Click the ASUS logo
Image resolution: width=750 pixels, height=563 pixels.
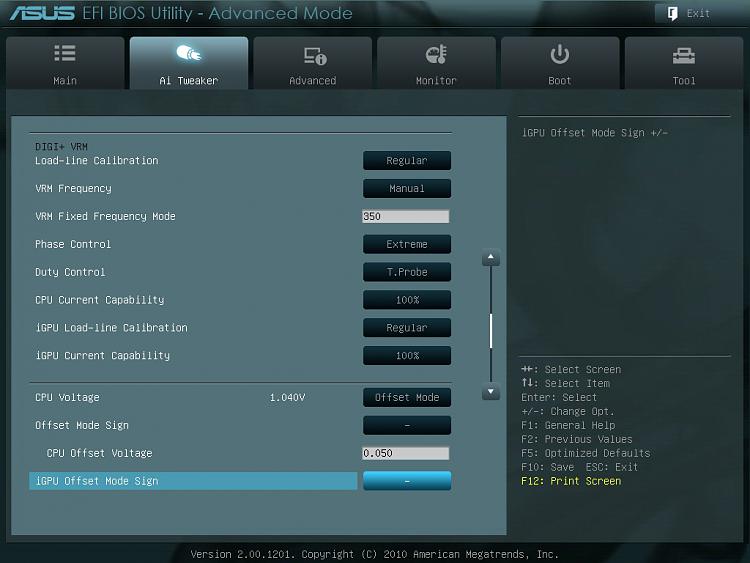click(42, 13)
